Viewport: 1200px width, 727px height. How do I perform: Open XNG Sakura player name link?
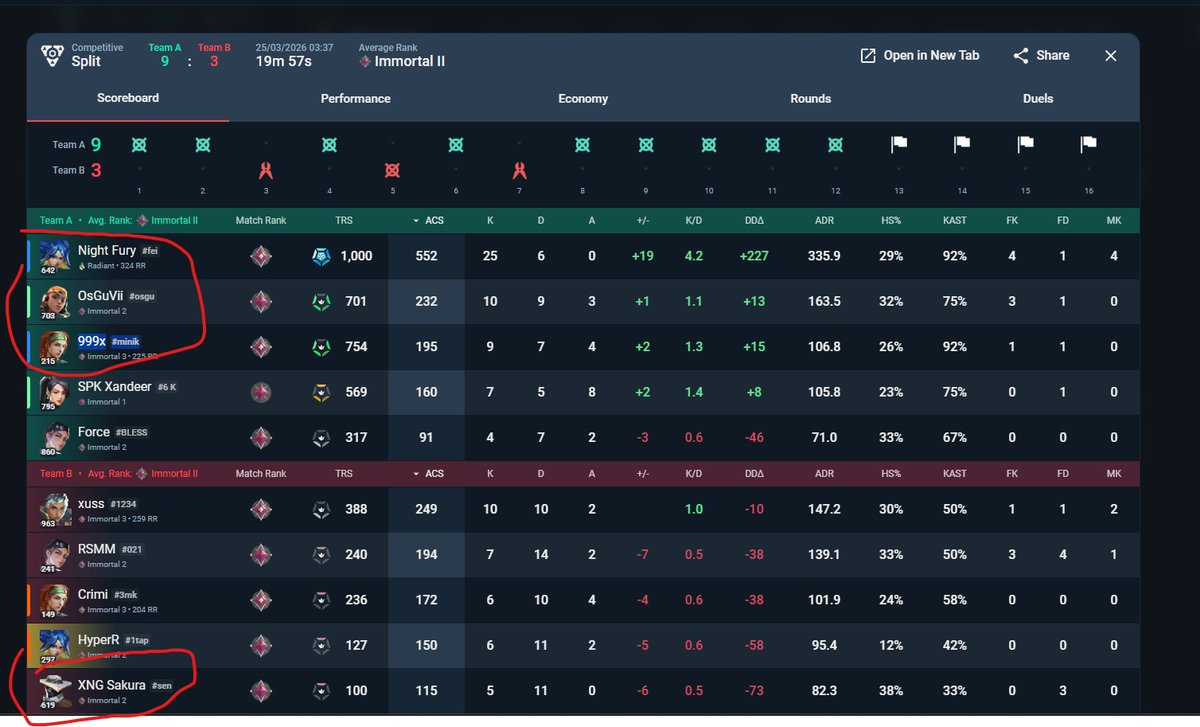click(112, 685)
